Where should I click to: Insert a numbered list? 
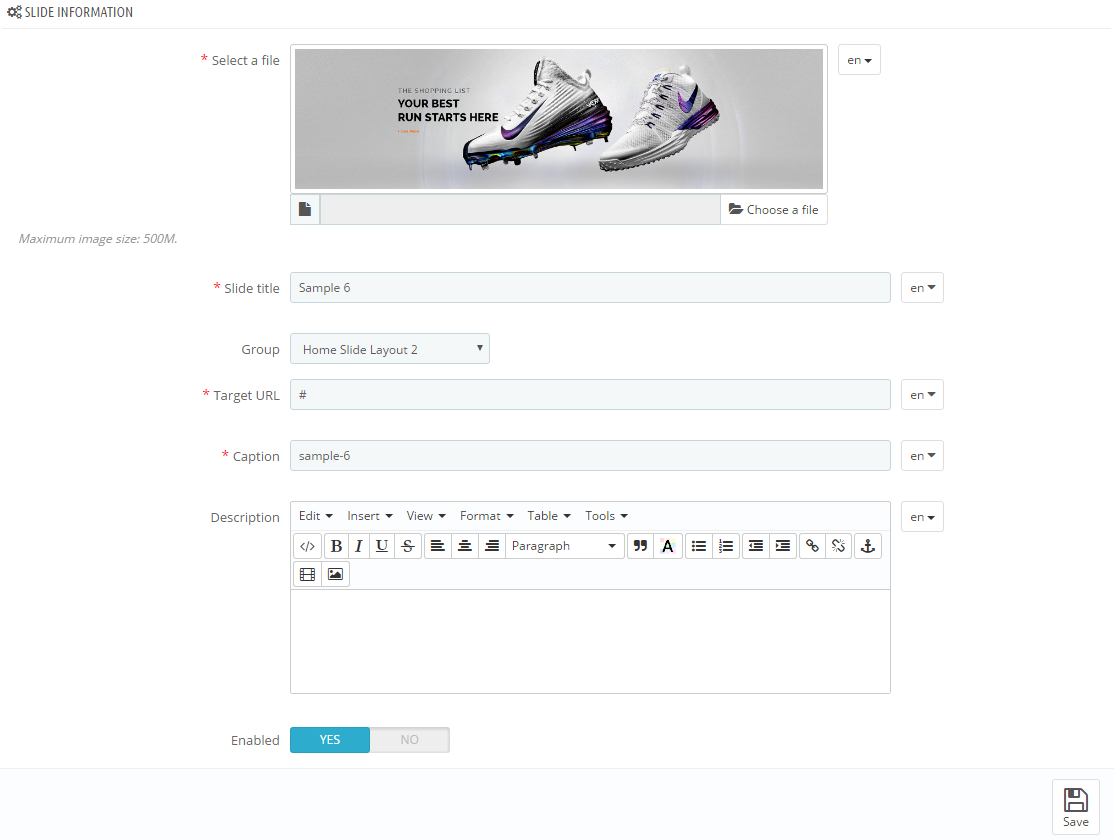(726, 546)
